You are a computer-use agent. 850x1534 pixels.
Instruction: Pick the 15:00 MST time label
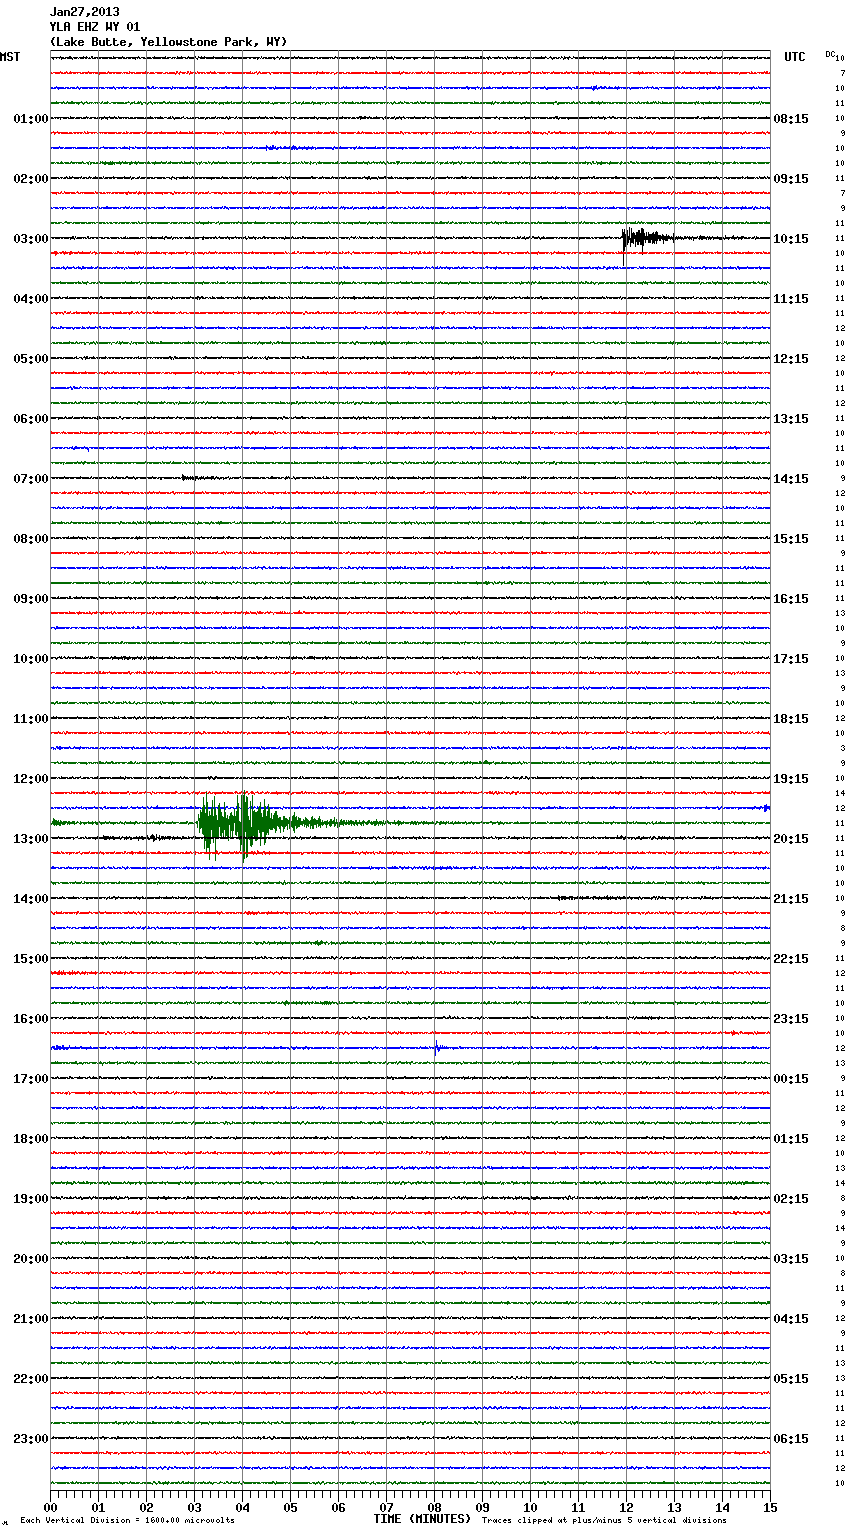31,959
